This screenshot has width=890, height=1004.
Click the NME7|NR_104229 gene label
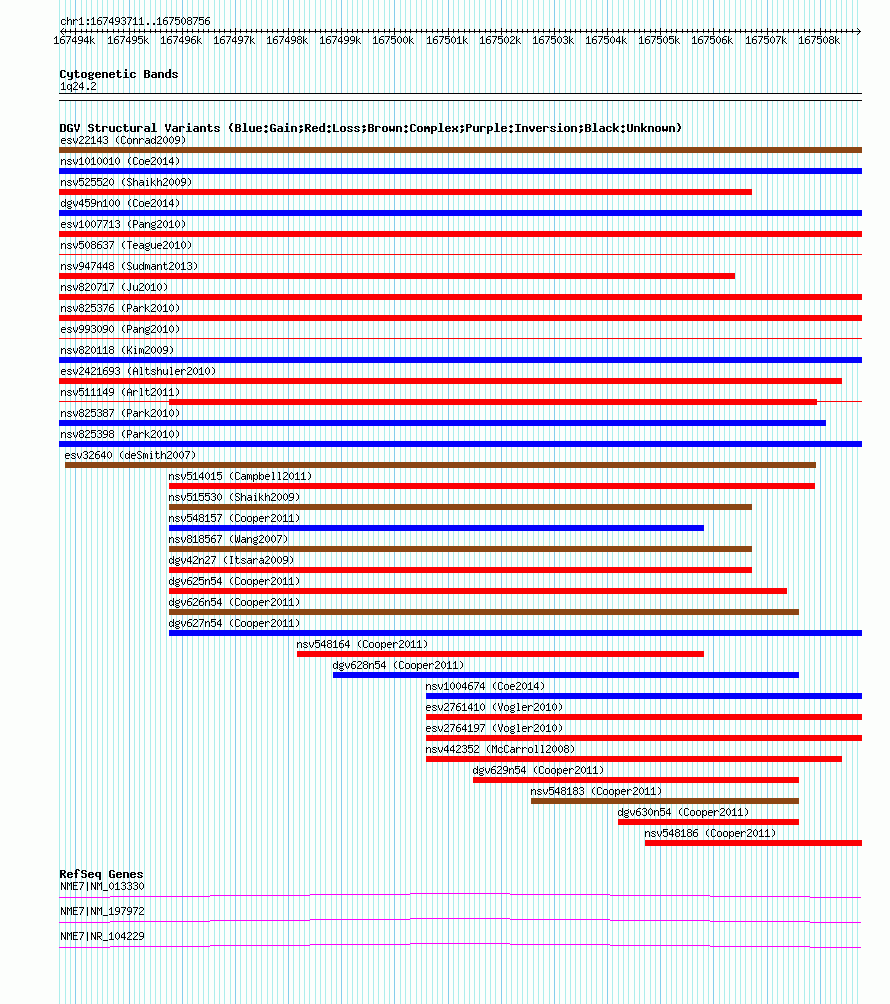(x=102, y=936)
